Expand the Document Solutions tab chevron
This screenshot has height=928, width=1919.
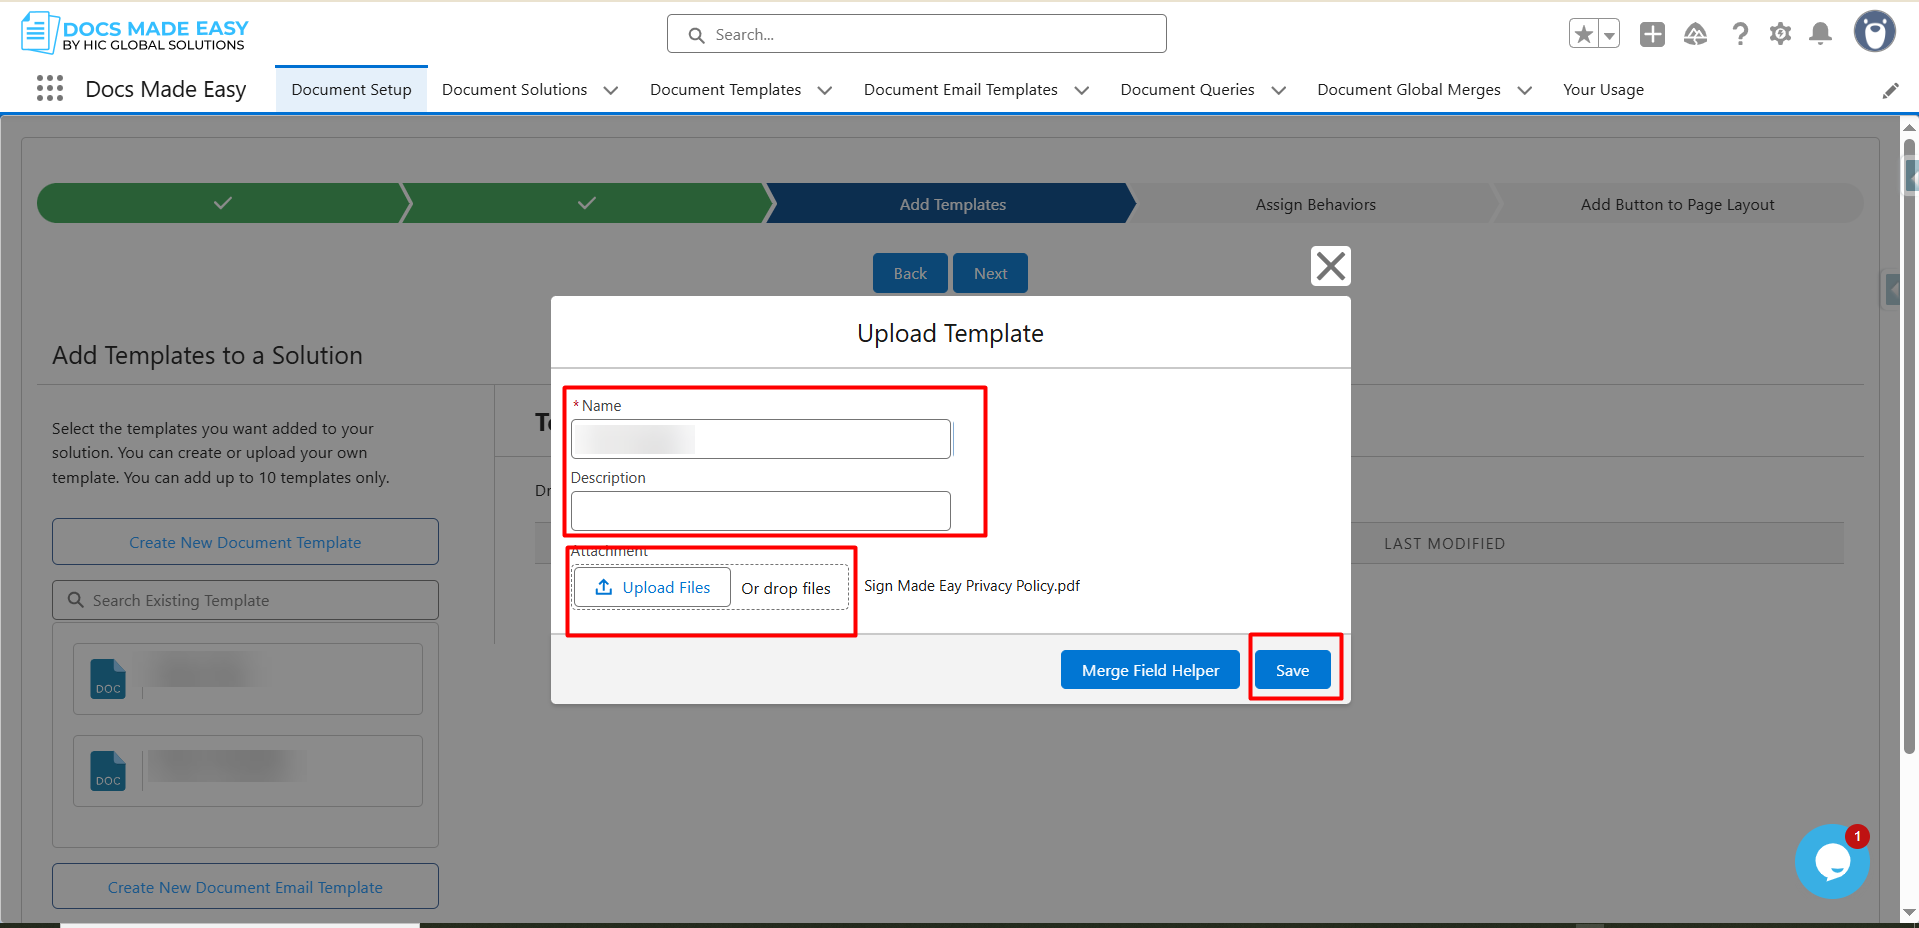611,90
